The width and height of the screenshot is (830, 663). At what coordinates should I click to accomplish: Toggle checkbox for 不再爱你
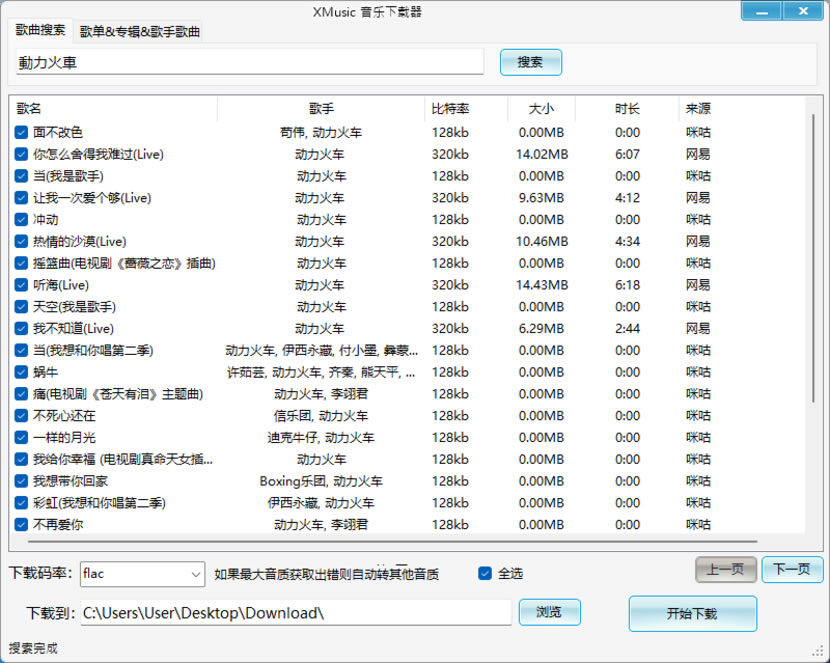click(x=21, y=524)
